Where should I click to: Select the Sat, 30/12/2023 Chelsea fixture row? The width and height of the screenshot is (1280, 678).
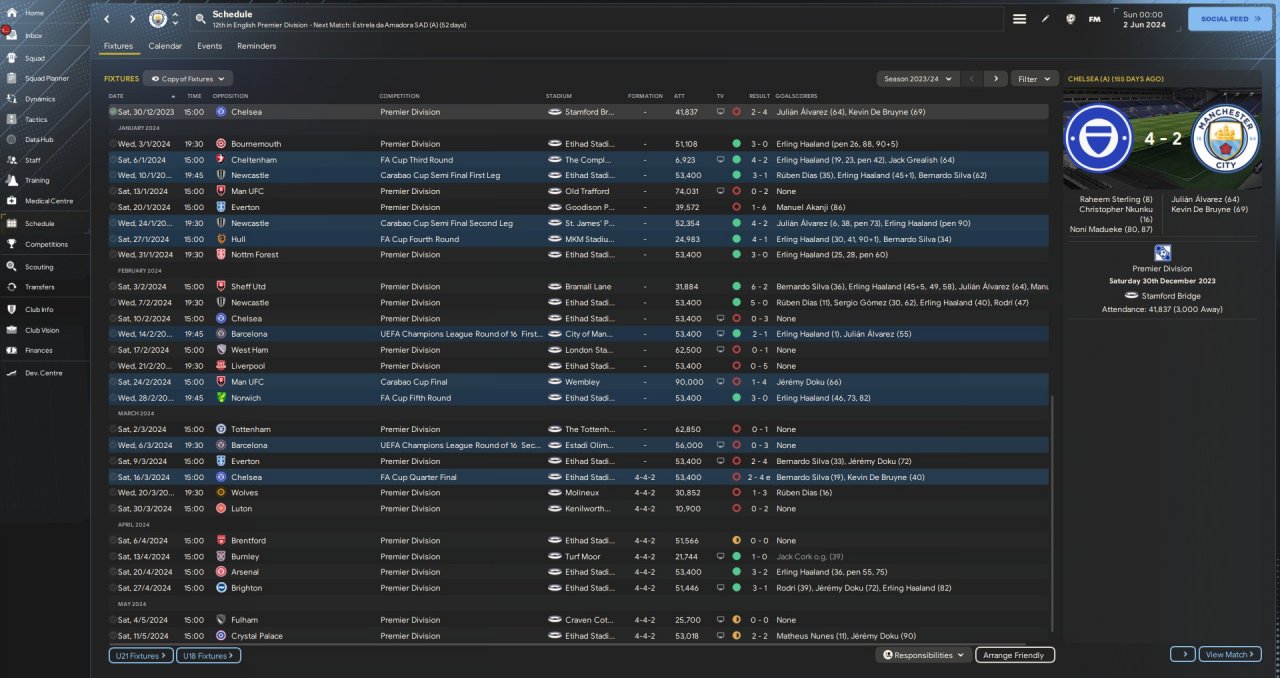pos(578,112)
